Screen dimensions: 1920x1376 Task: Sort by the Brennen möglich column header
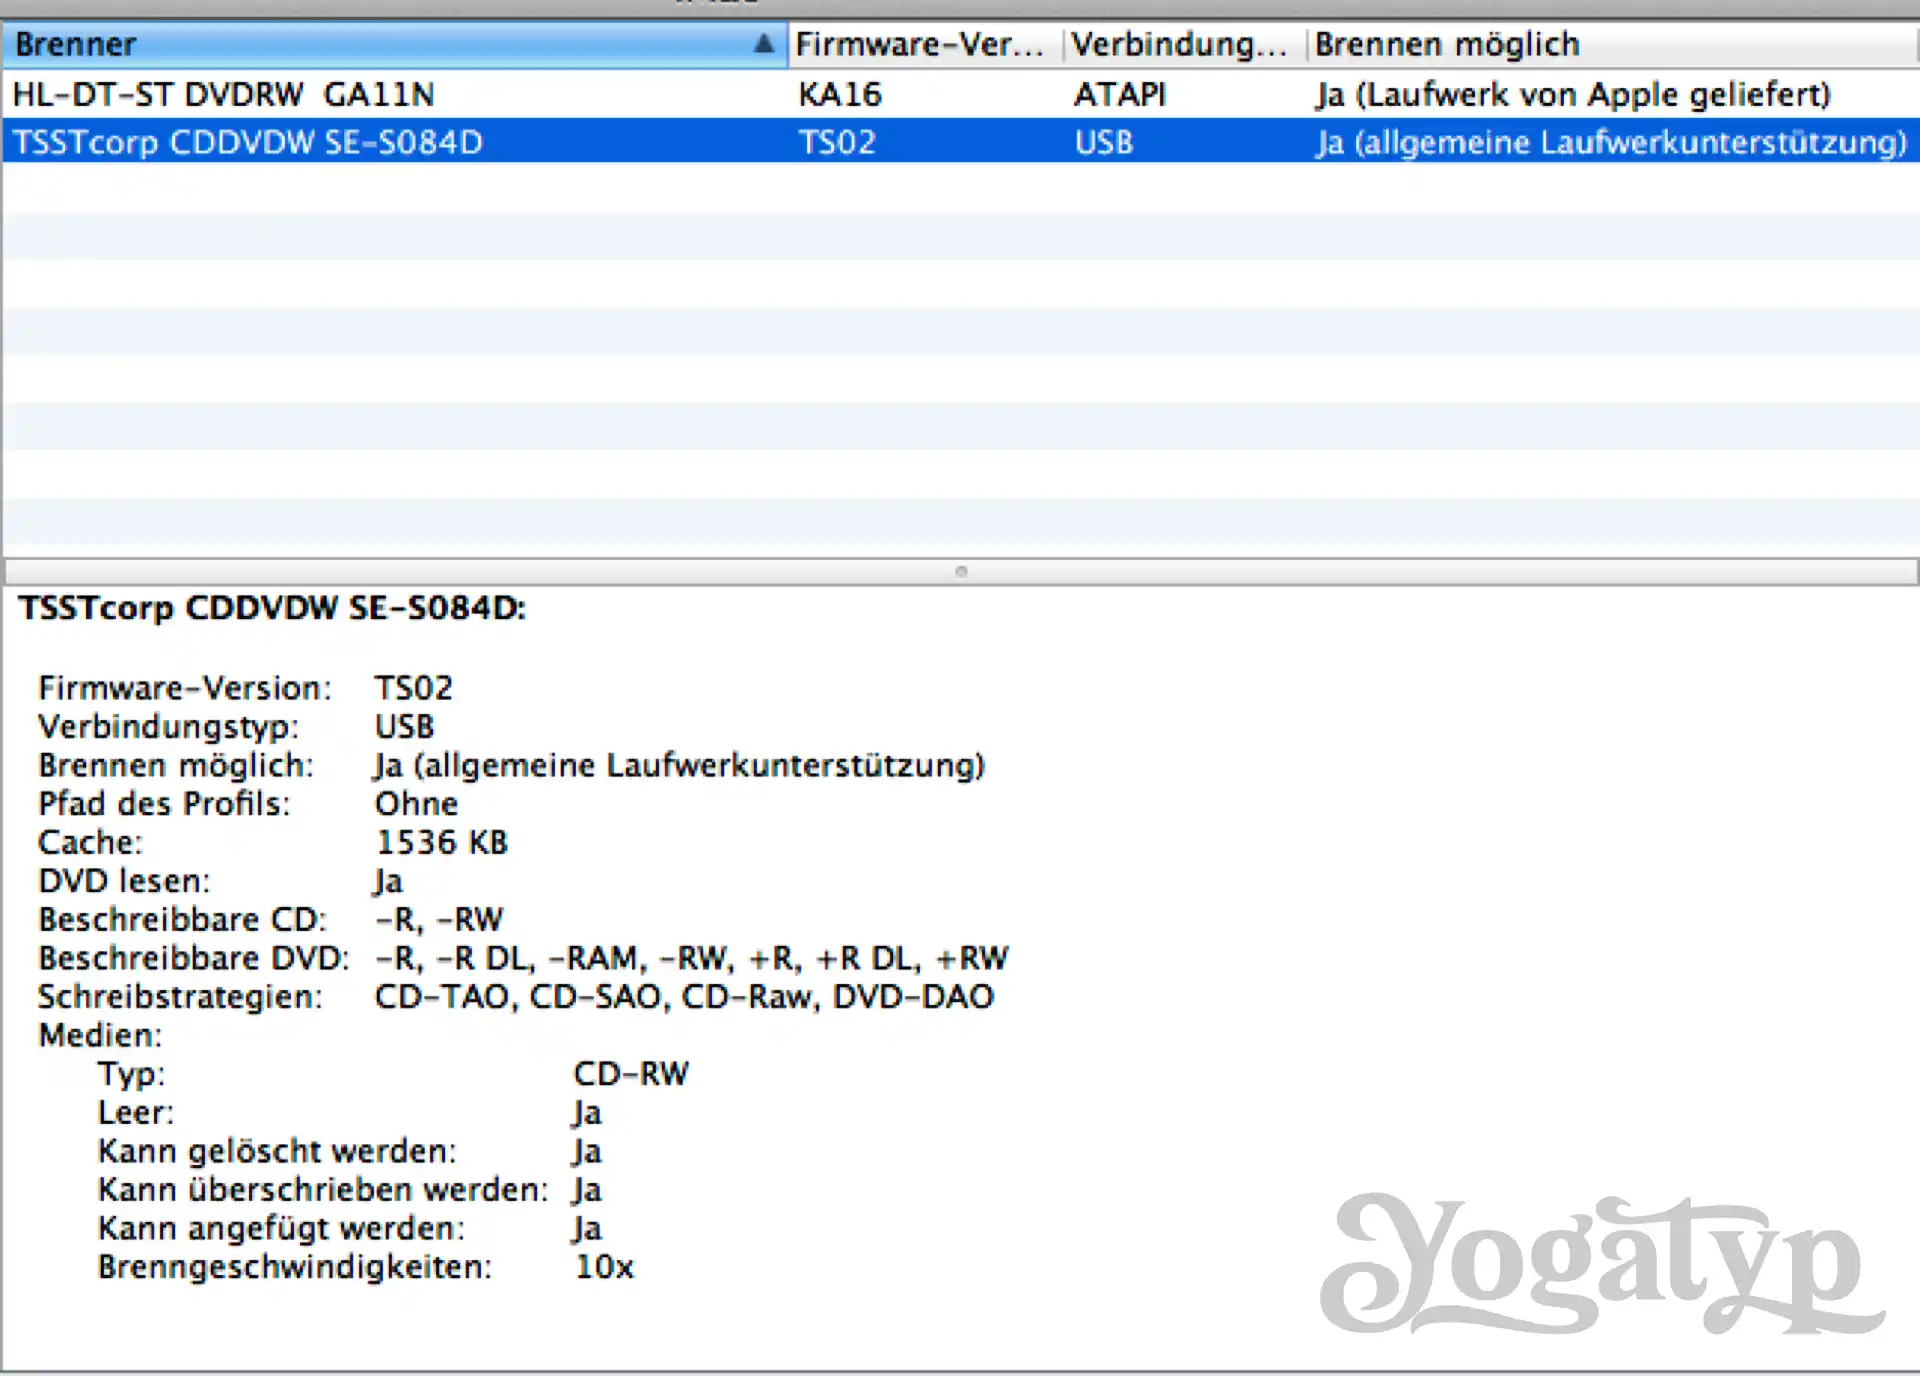(1613, 45)
